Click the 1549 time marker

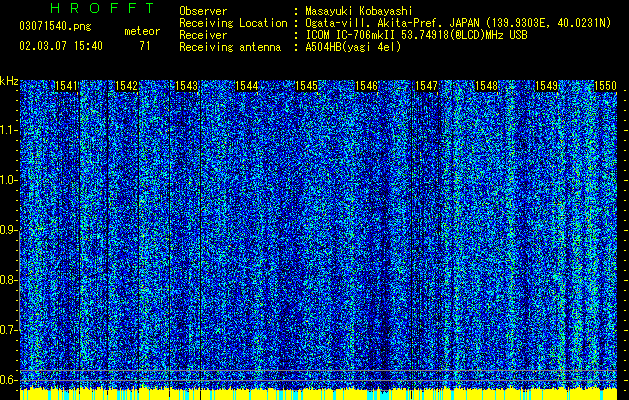pyautogui.click(x=547, y=86)
